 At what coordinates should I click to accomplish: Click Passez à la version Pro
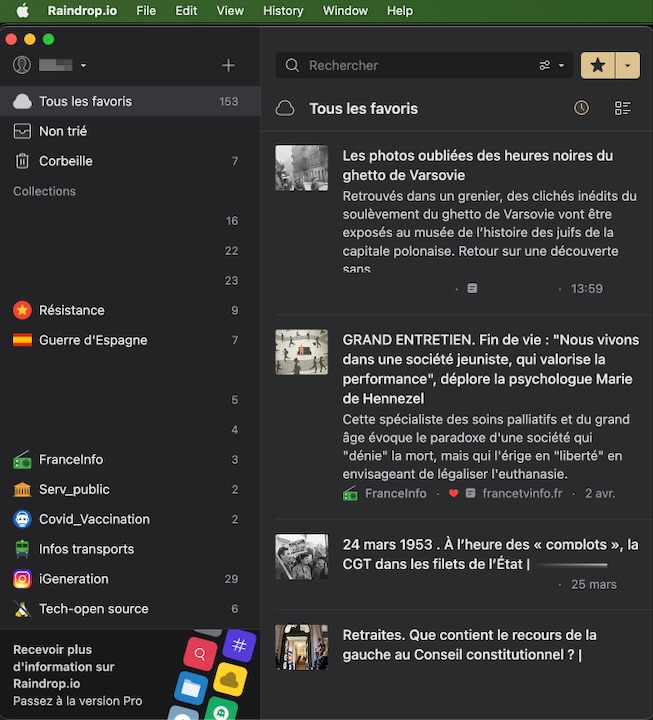(x=77, y=701)
